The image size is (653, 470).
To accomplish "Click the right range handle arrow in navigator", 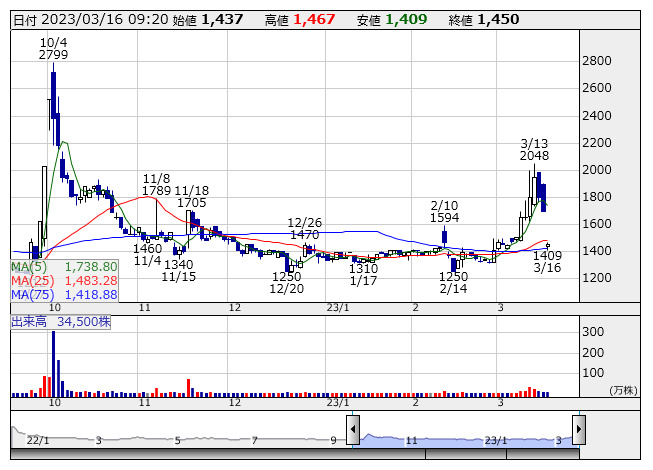I will [578, 430].
